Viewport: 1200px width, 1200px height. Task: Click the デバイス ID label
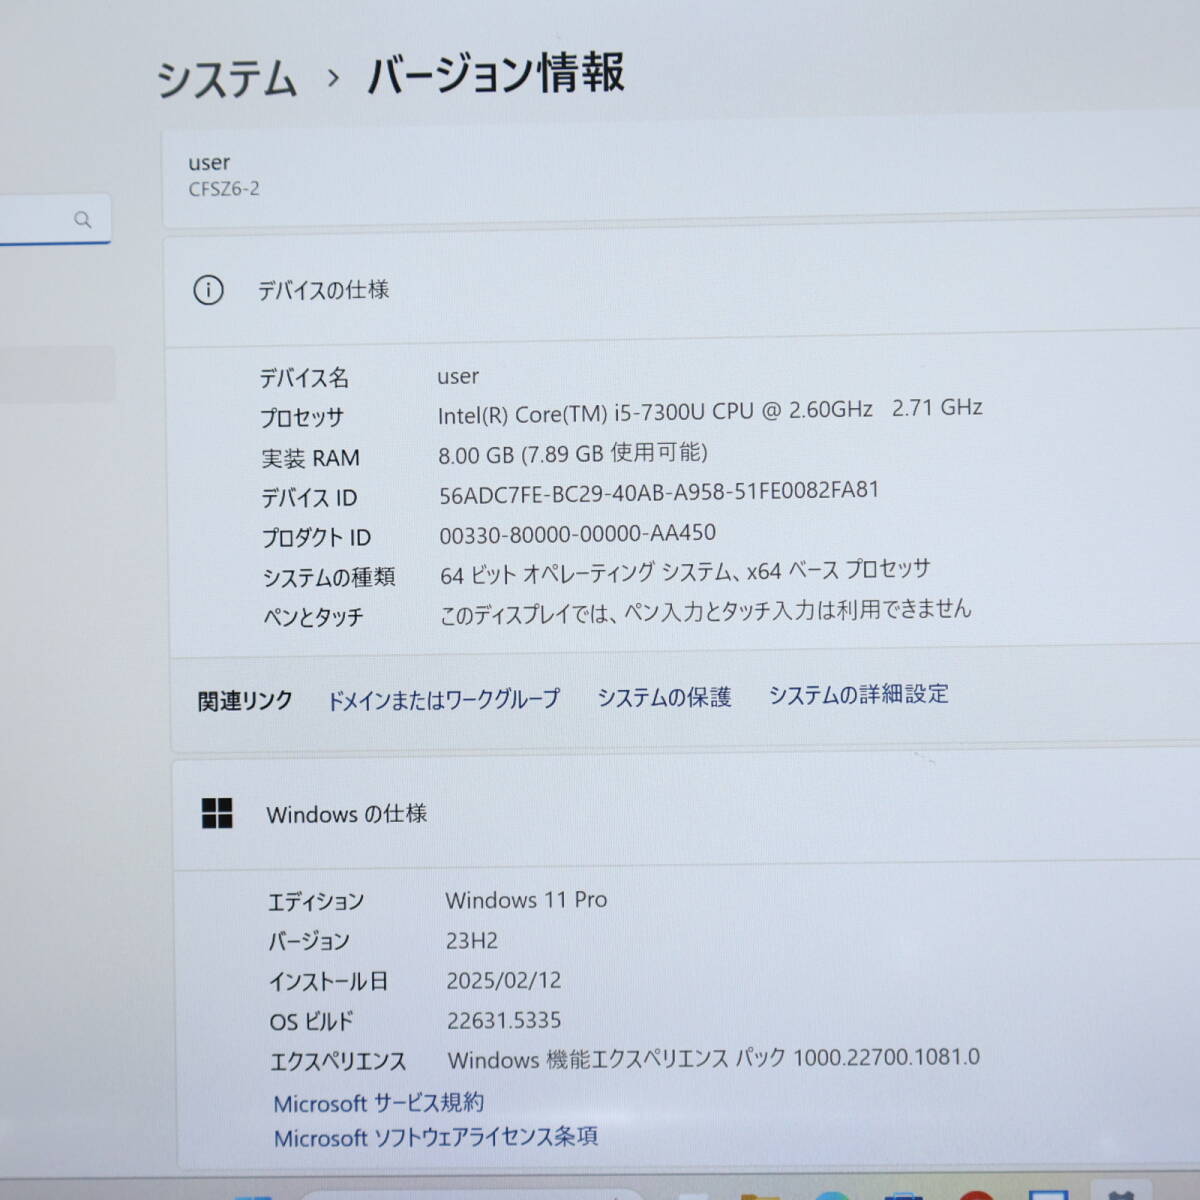tap(309, 498)
